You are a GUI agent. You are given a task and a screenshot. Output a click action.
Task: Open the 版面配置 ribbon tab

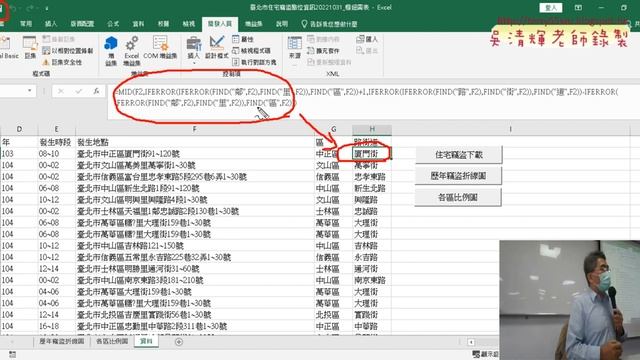coord(82,24)
